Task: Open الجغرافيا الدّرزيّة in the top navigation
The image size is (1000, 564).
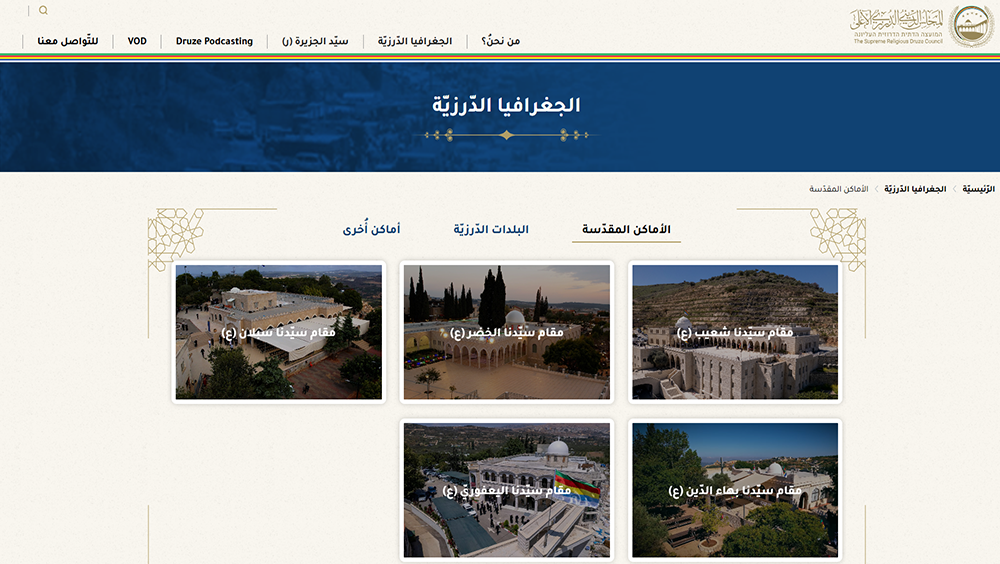Action: [414, 41]
